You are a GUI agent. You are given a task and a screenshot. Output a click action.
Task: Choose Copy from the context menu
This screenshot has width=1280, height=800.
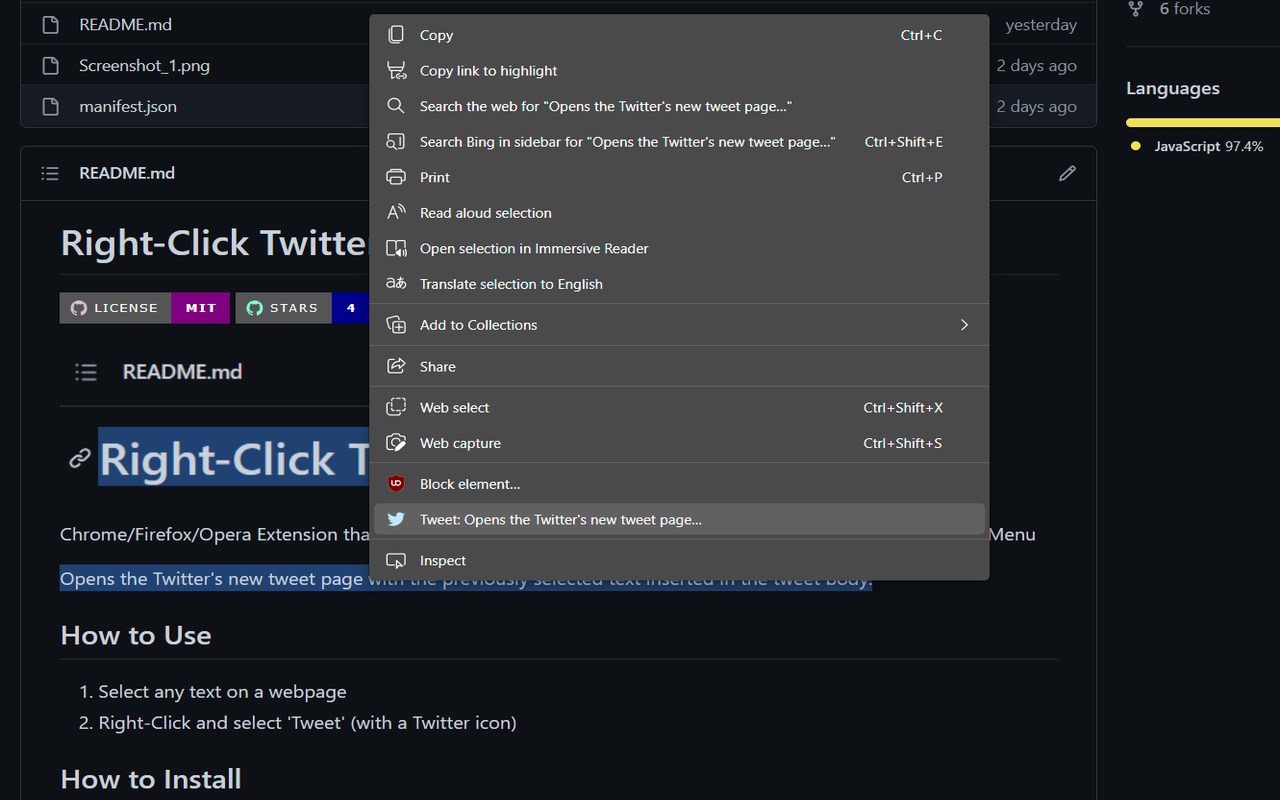click(x=679, y=35)
